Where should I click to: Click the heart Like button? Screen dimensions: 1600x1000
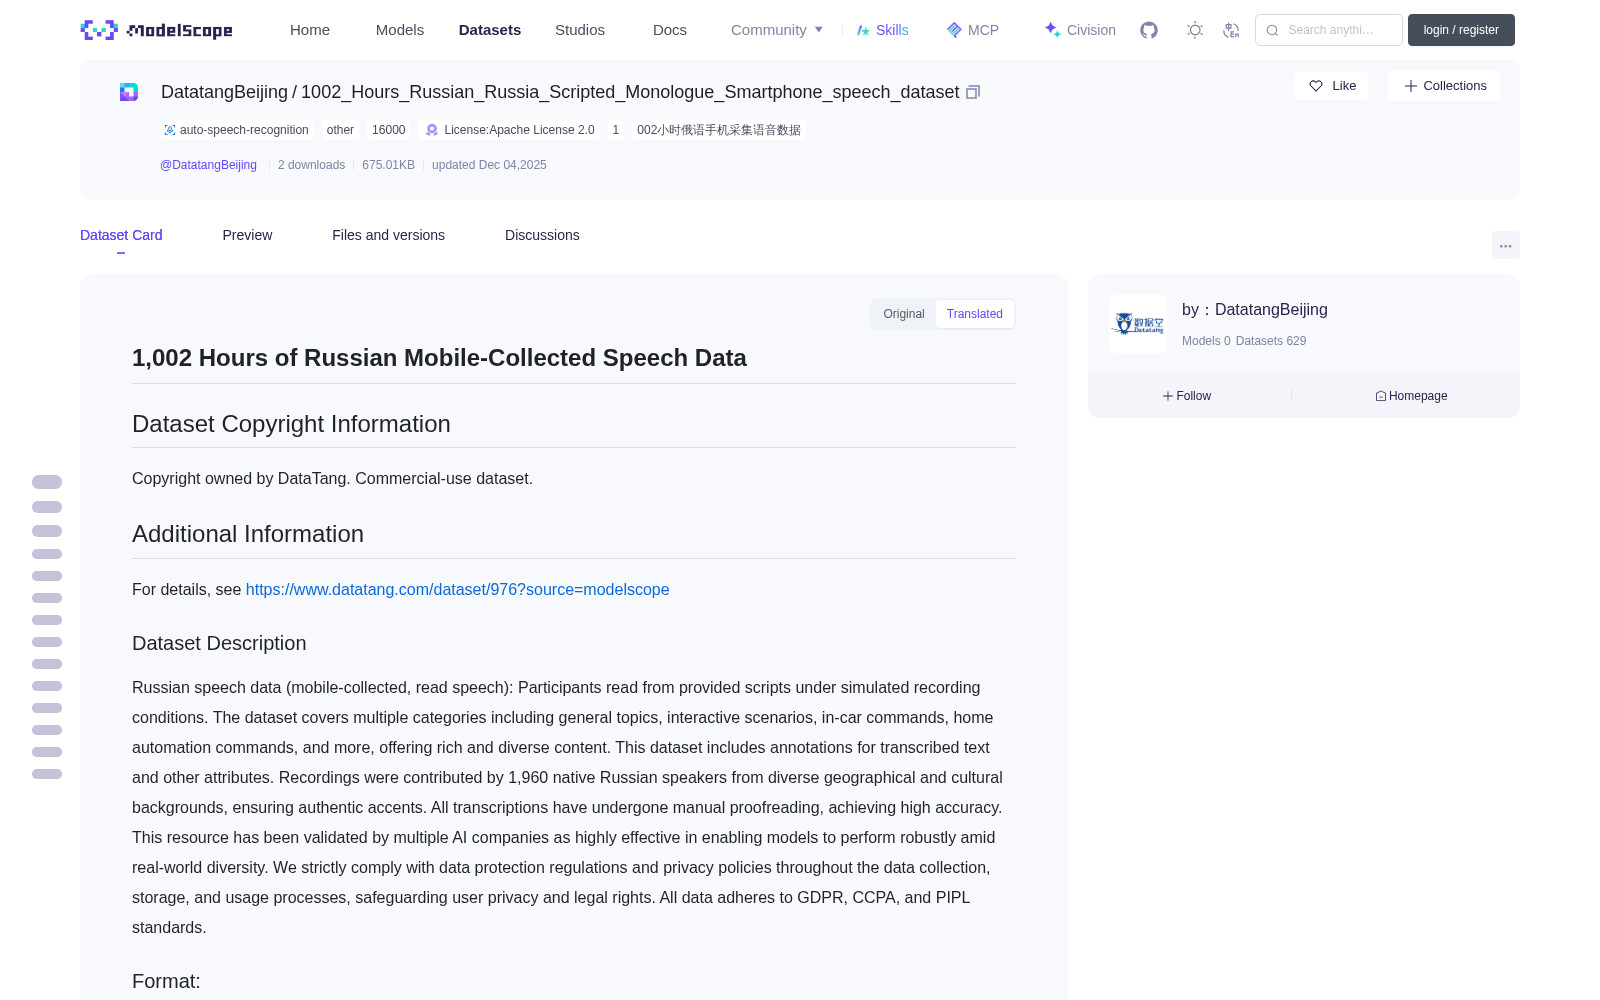click(x=1331, y=86)
